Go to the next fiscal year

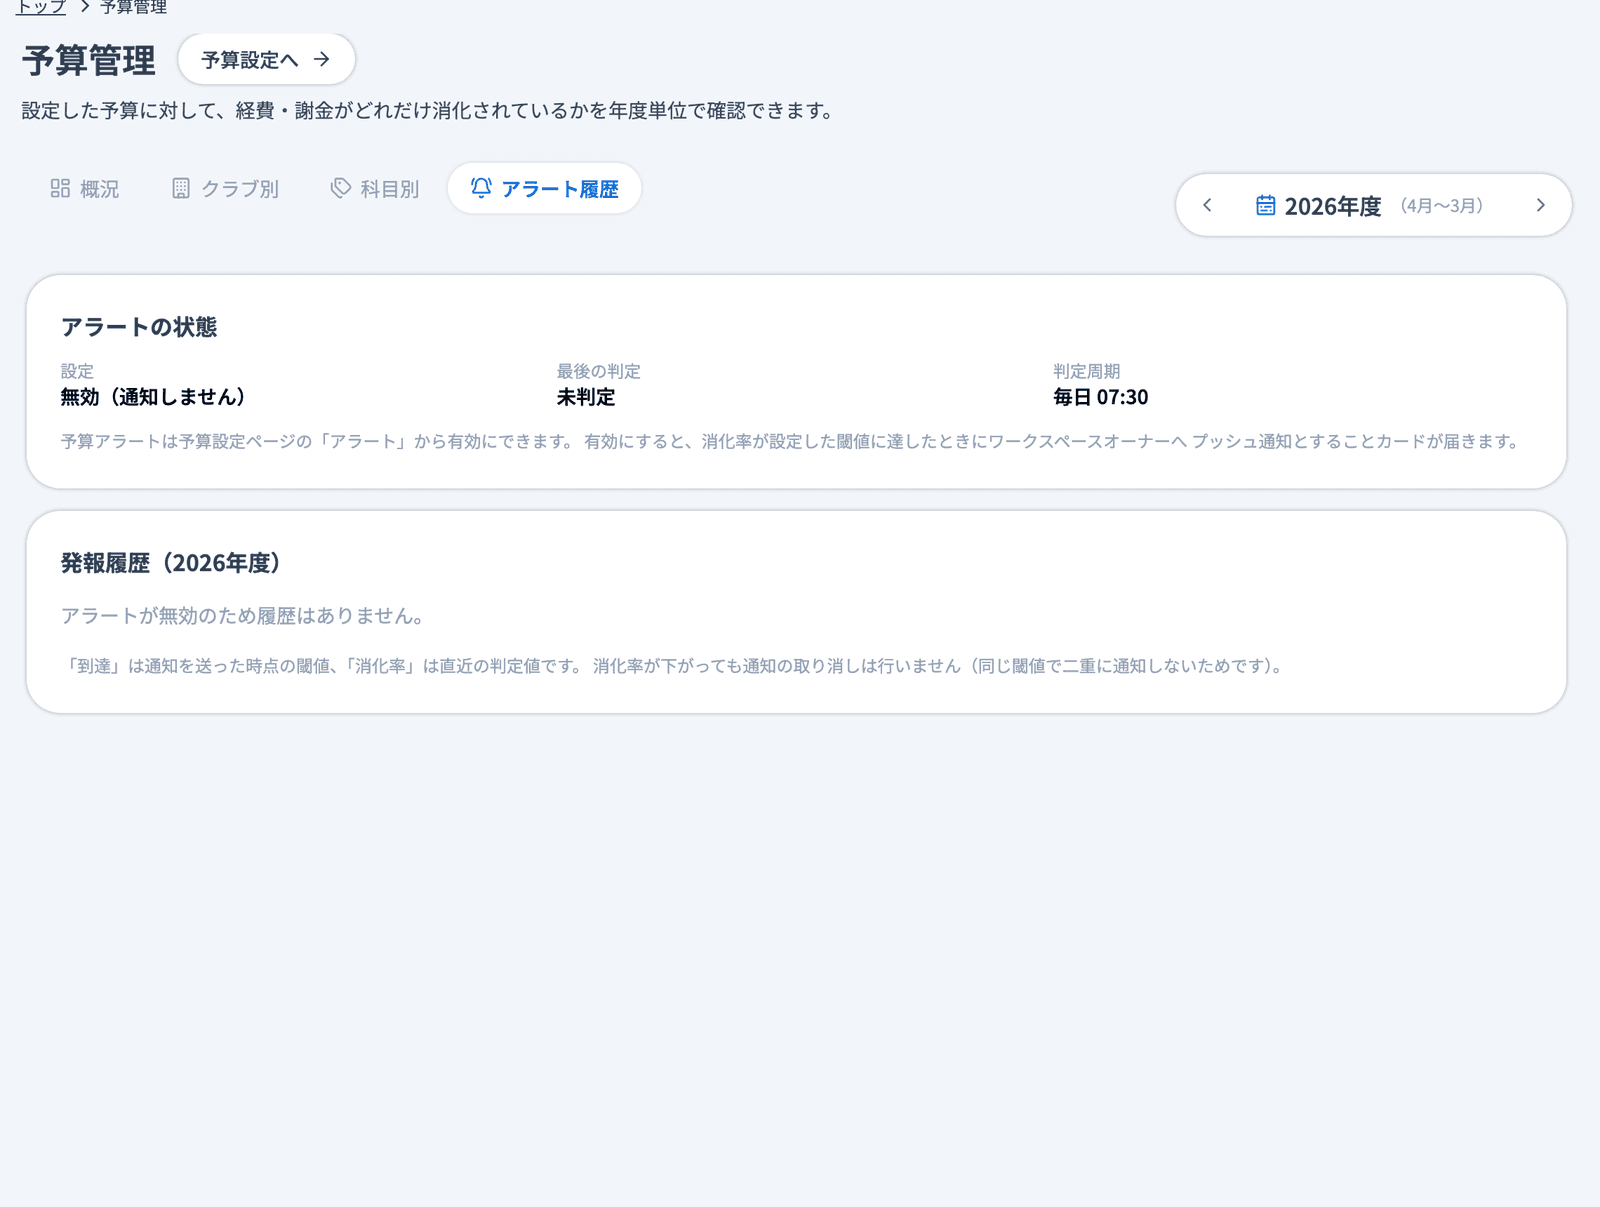pyautogui.click(x=1540, y=205)
